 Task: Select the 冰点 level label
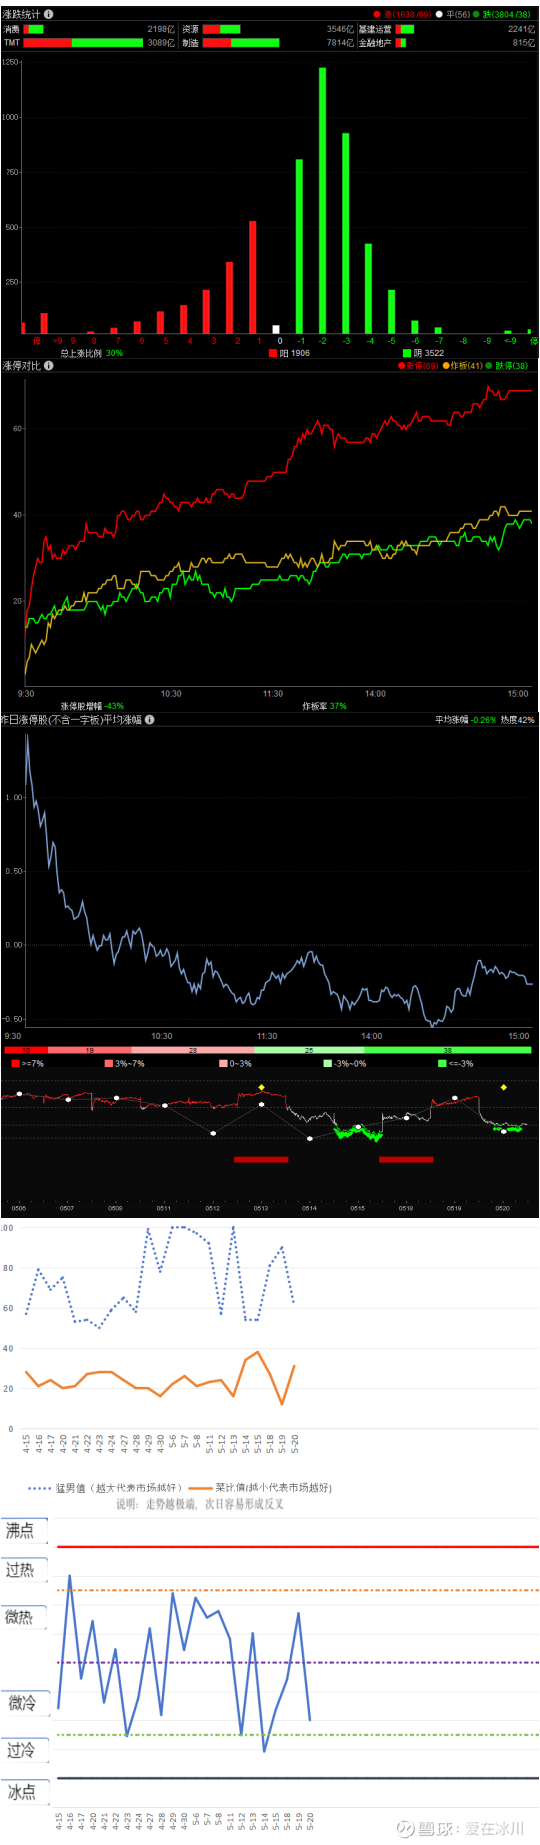coord(22,1792)
